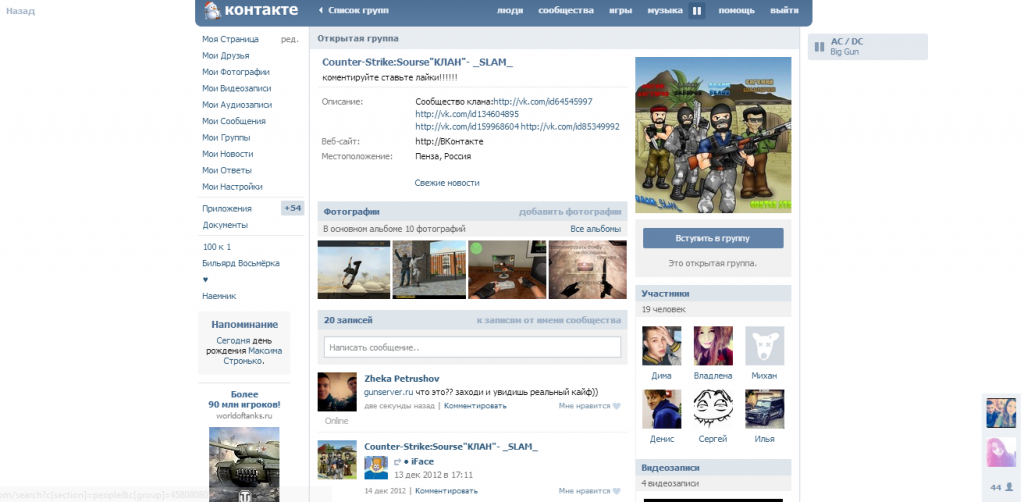Open Сергей's troll-face avatar

(x=712, y=409)
